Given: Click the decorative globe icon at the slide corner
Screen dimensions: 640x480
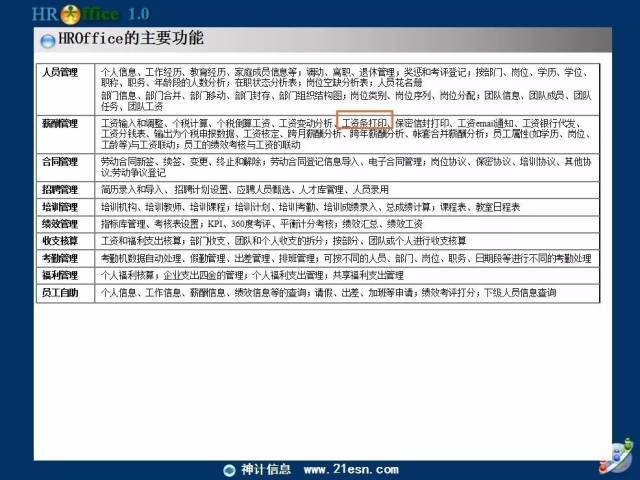Looking at the screenshot, I should [x=616, y=456].
